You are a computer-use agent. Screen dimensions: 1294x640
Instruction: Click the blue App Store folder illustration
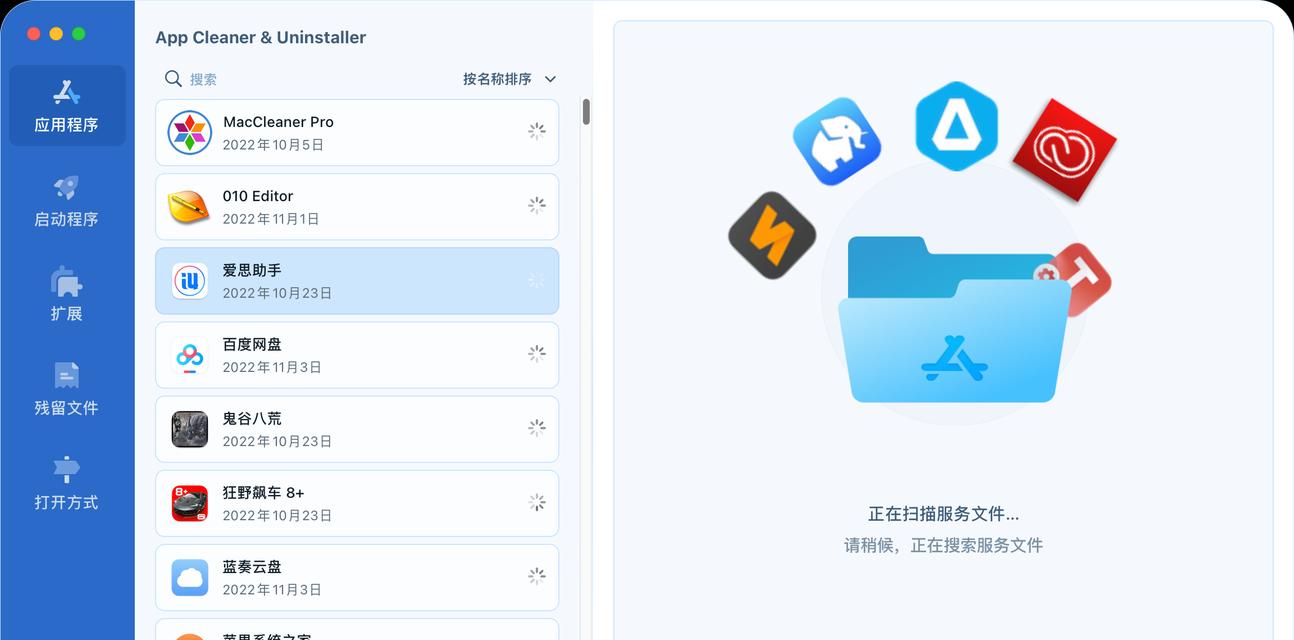pos(954,320)
